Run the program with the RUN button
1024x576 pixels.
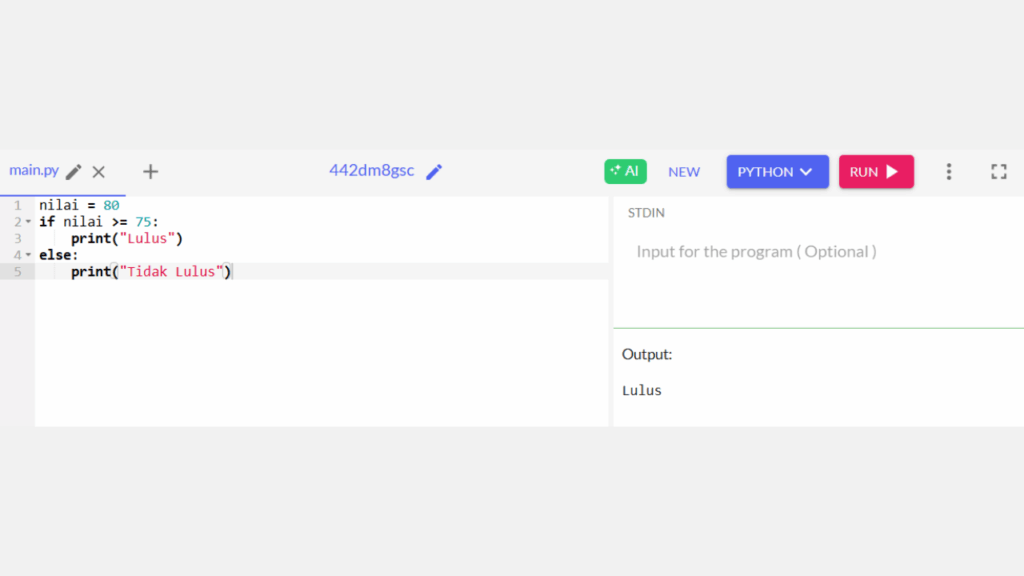point(876,171)
